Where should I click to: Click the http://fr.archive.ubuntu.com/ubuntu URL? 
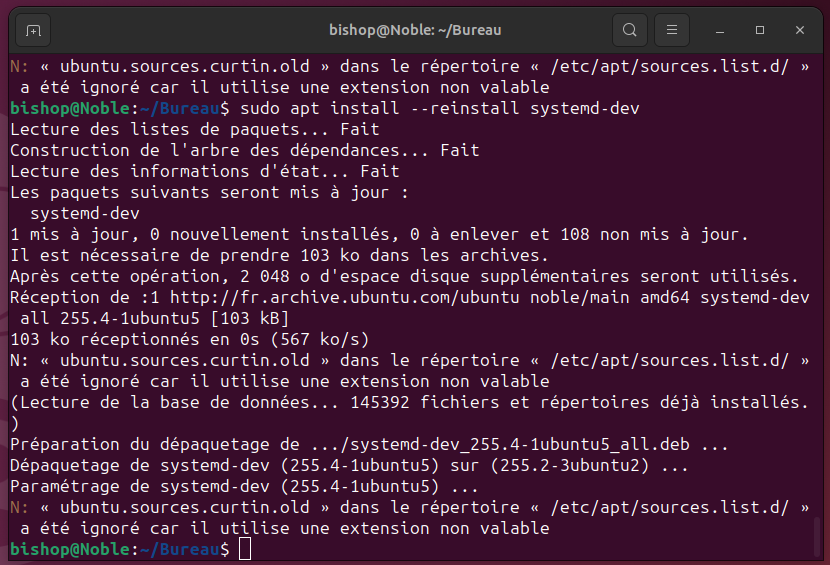pos(345,298)
